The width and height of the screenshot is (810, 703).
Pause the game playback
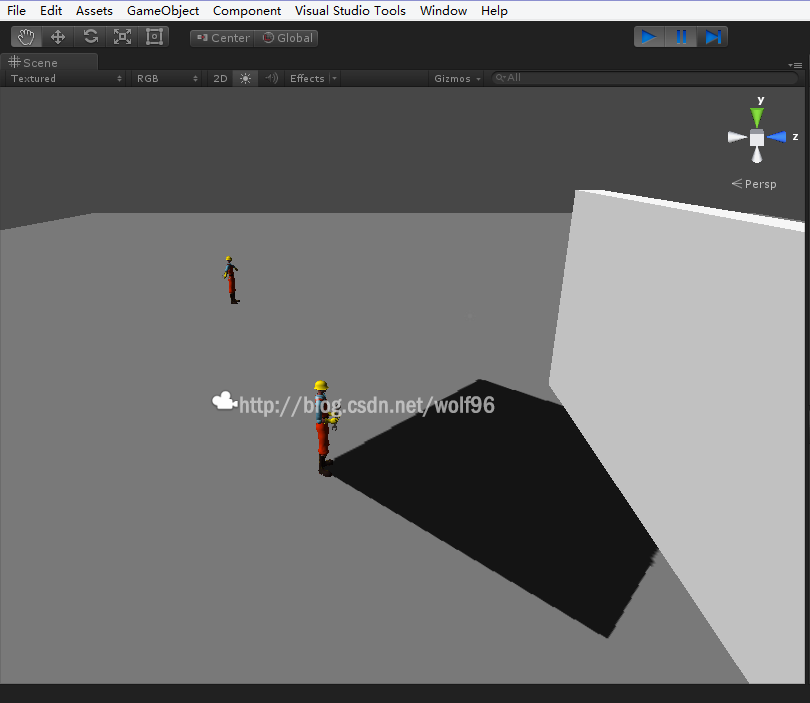(681, 37)
